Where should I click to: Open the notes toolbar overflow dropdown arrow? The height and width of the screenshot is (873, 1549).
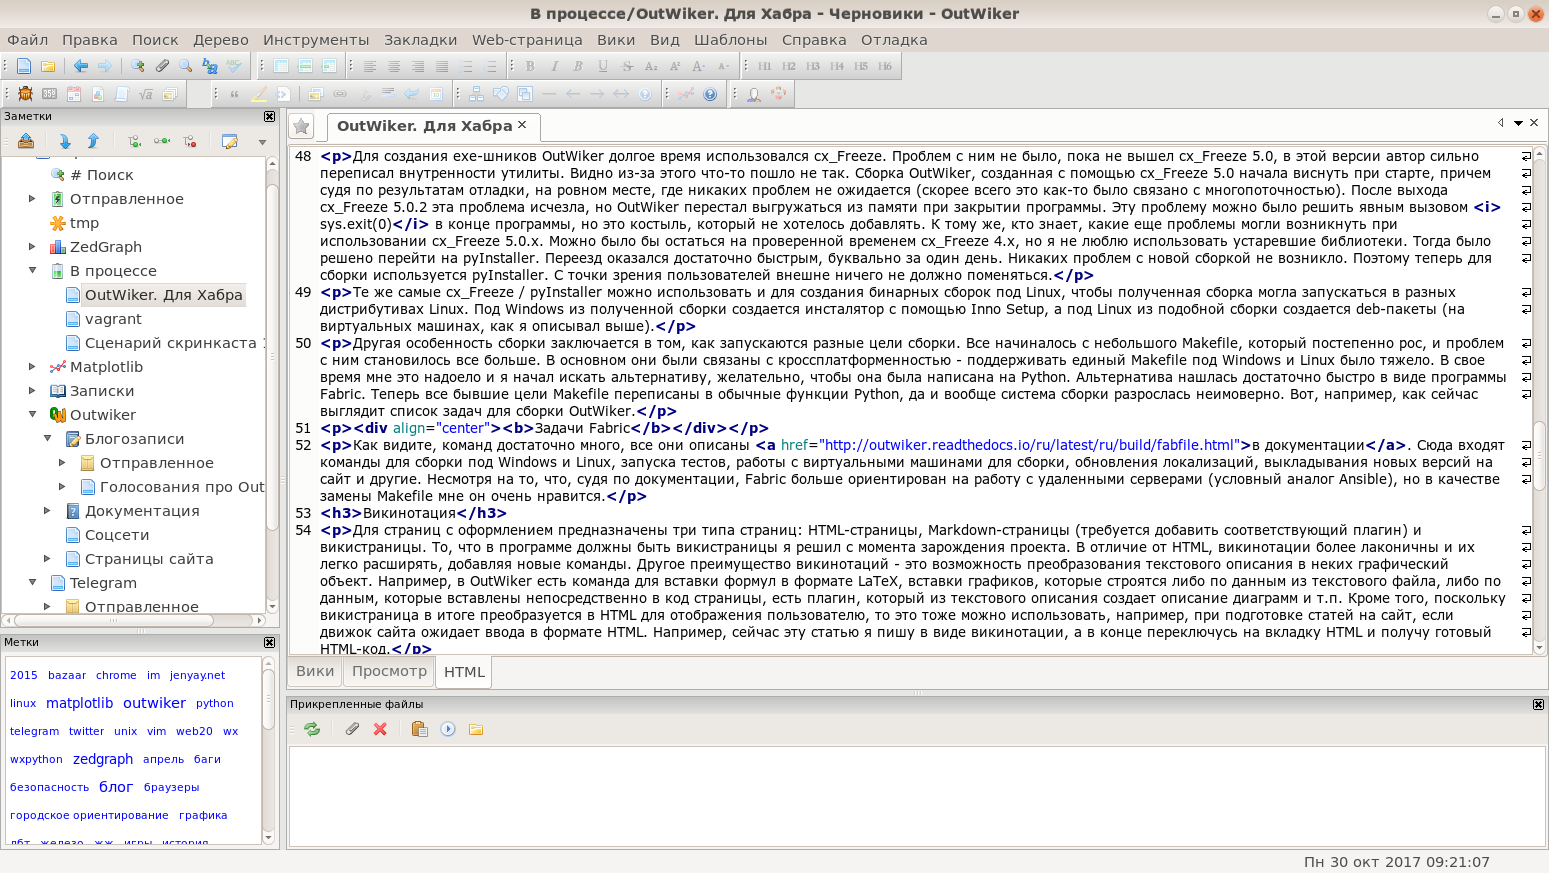pos(262,142)
